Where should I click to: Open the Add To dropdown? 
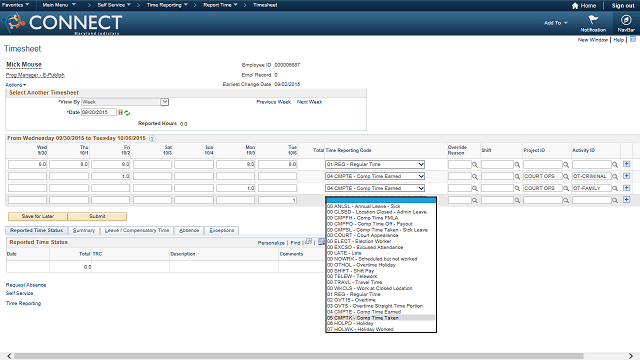coord(556,23)
